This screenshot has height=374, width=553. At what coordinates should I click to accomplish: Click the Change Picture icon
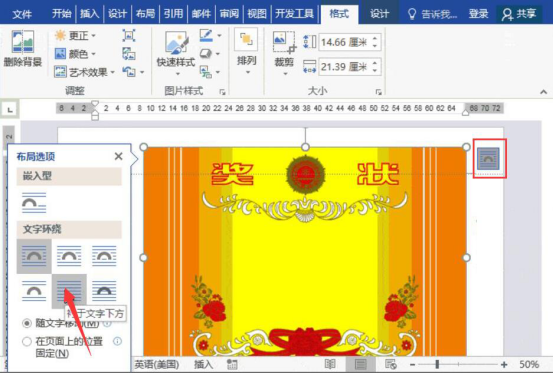point(128,54)
